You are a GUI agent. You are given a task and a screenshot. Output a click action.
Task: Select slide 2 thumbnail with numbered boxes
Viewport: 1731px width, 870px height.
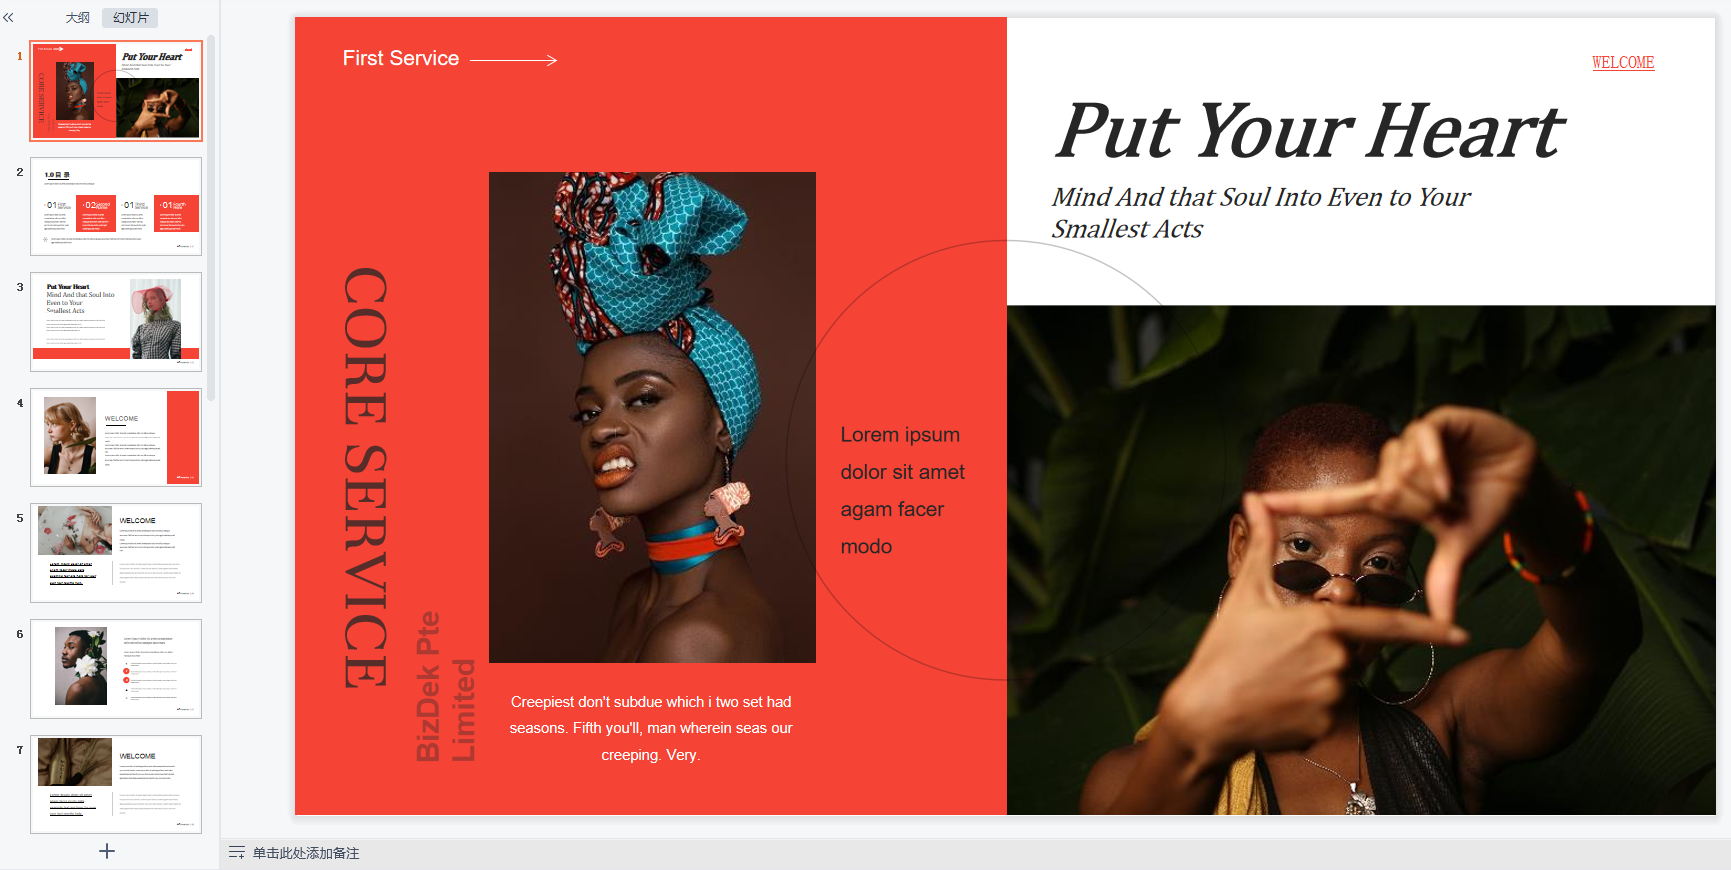tap(116, 206)
